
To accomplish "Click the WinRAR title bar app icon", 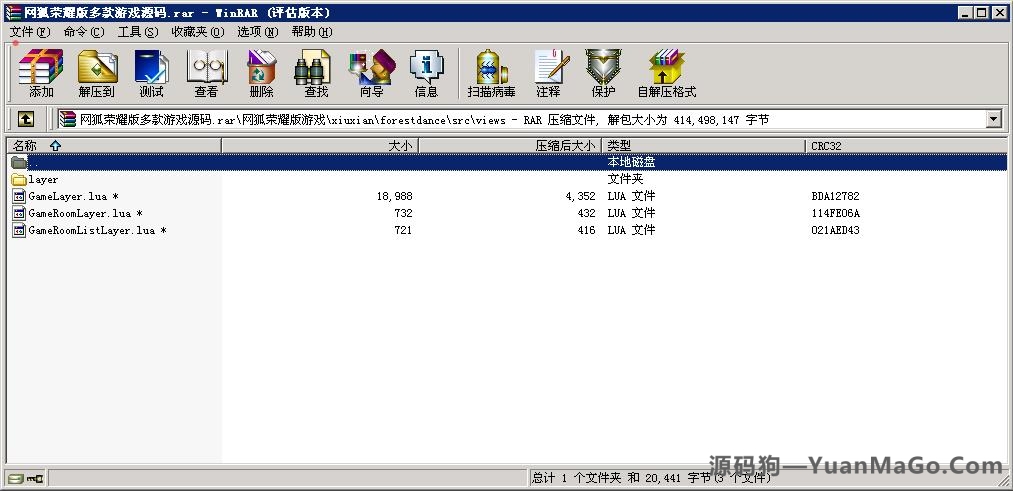I will [13, 12].
